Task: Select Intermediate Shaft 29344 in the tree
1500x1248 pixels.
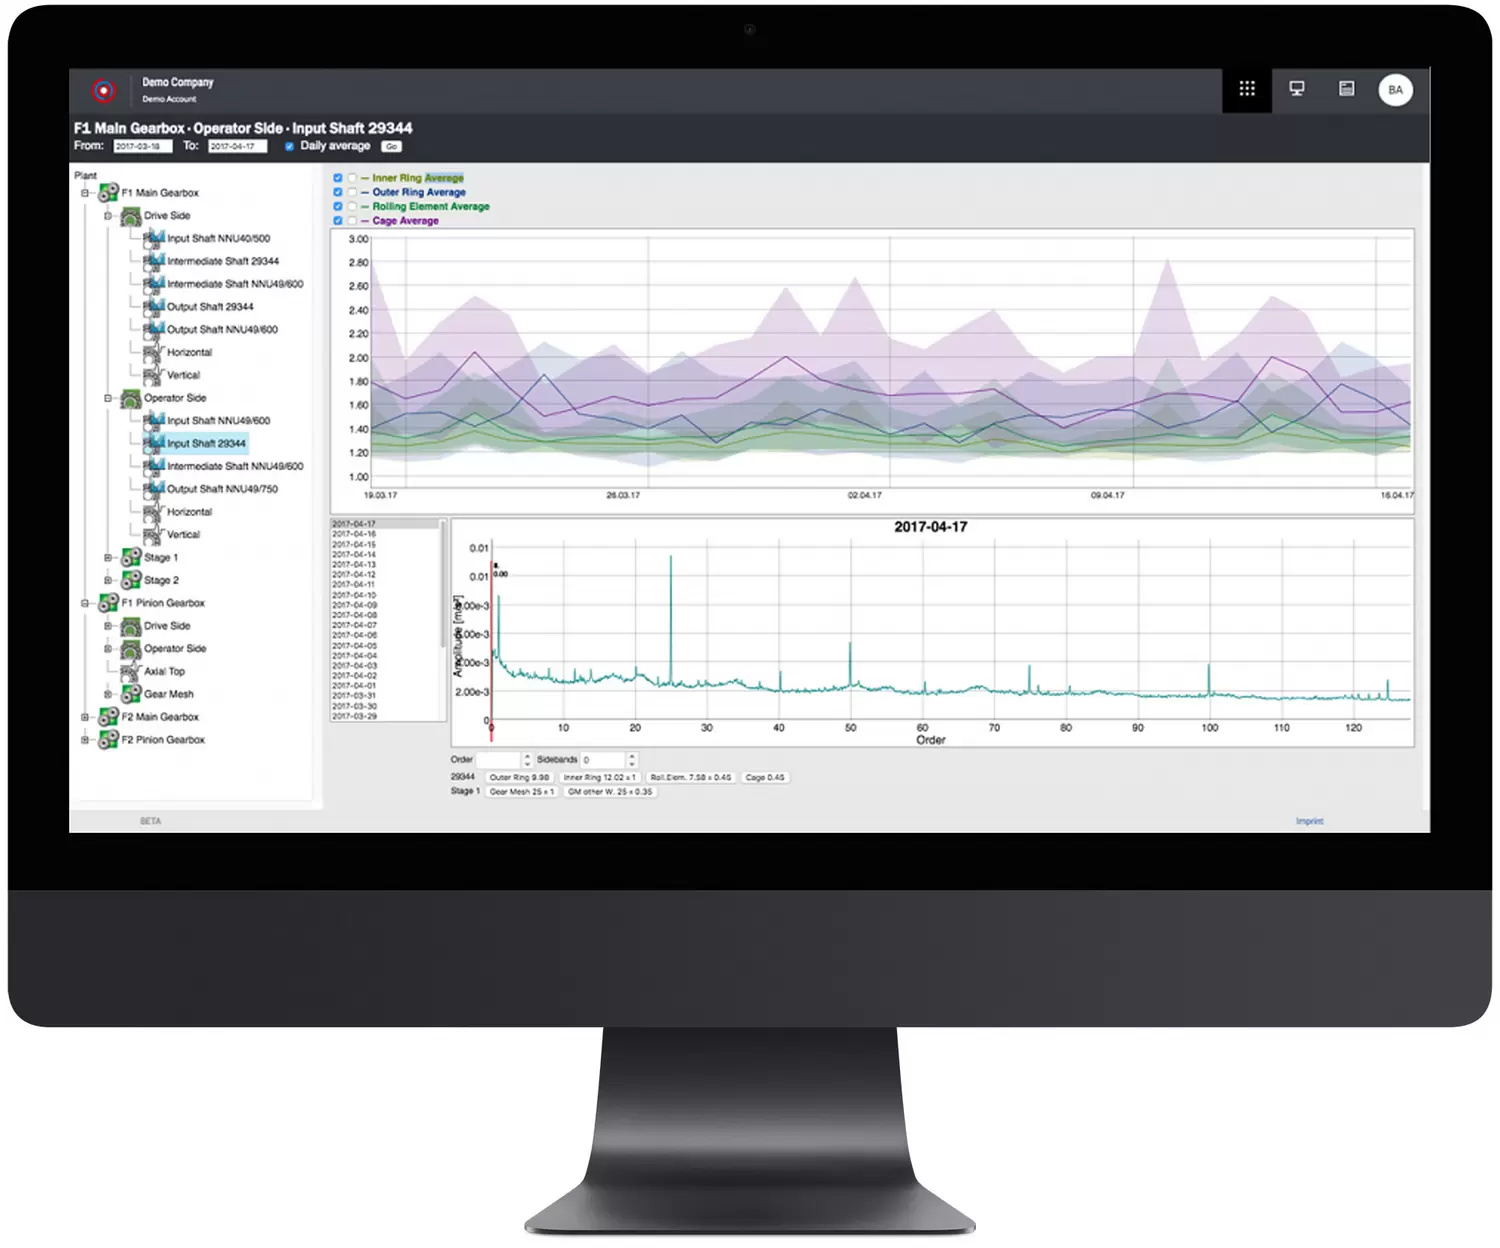Action: (x=222, y=261)
